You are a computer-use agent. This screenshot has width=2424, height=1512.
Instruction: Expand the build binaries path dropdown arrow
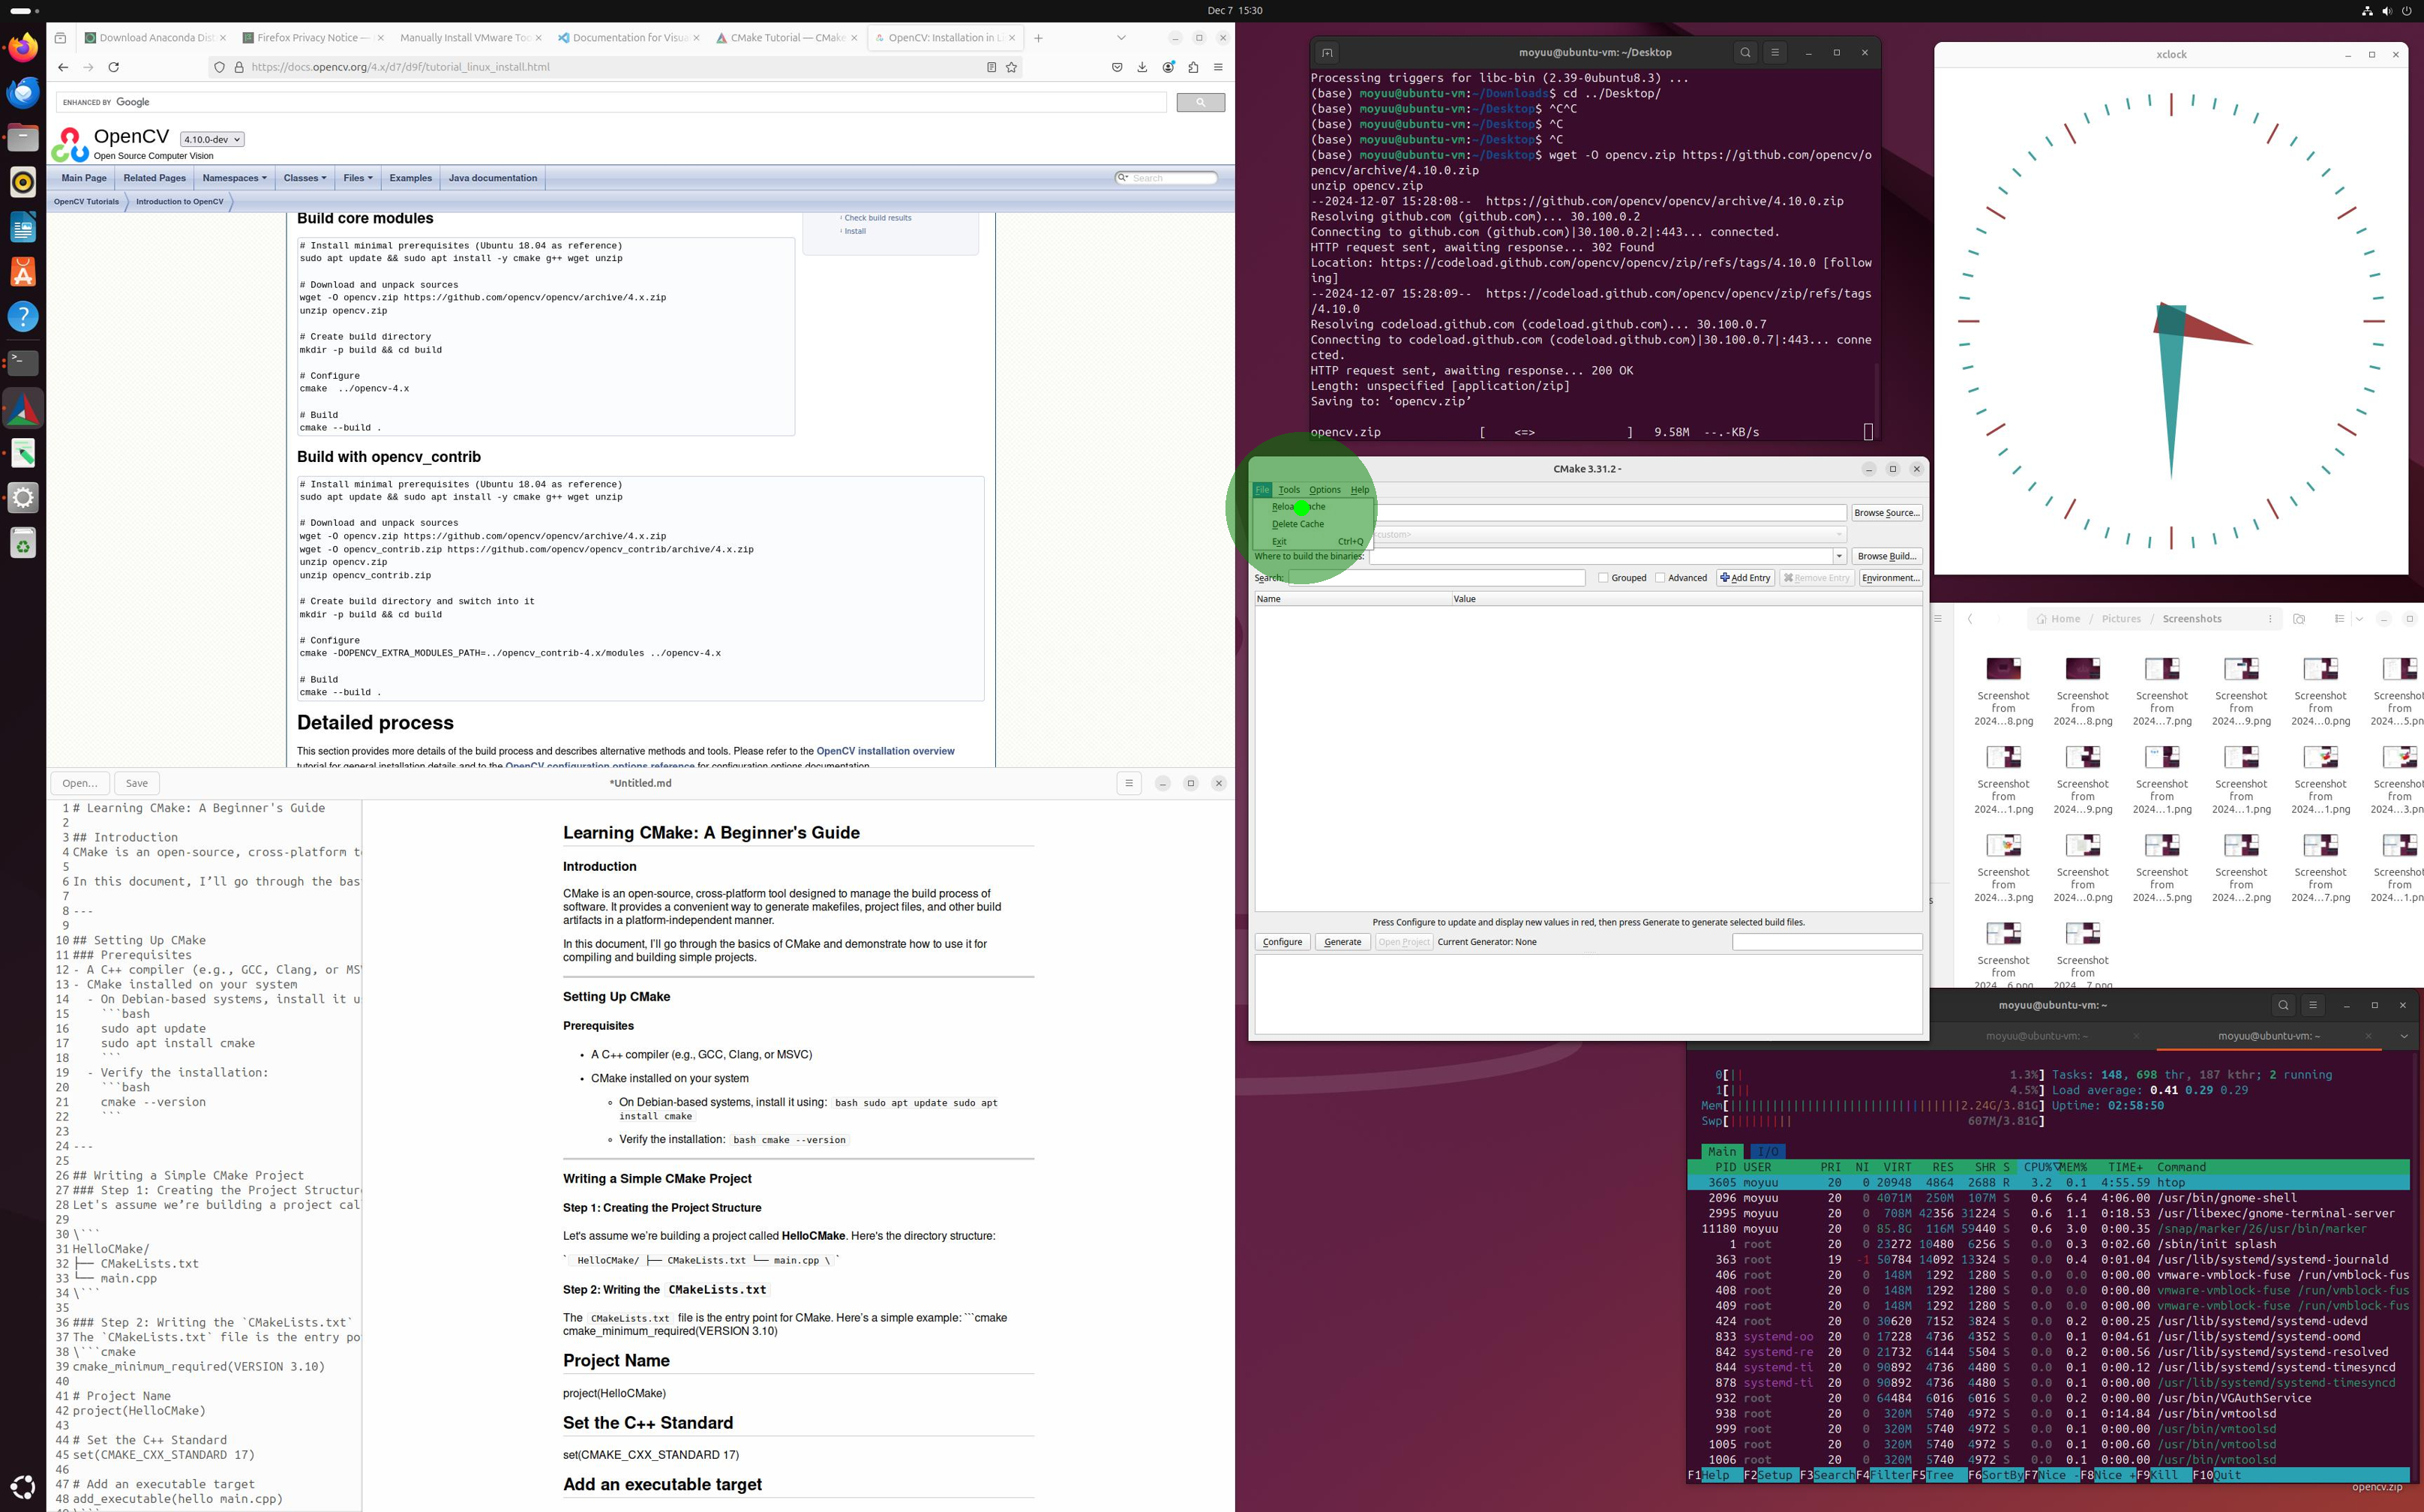1838,556
